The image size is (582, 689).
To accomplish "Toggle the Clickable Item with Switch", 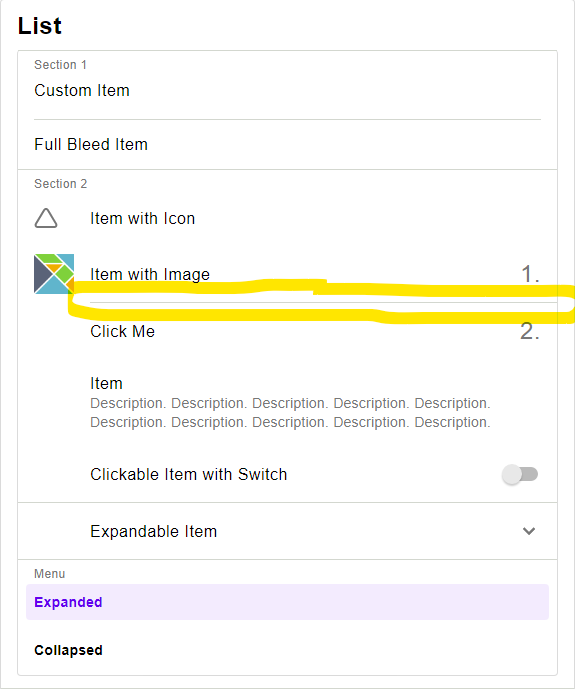I will (x=520, y=475).
